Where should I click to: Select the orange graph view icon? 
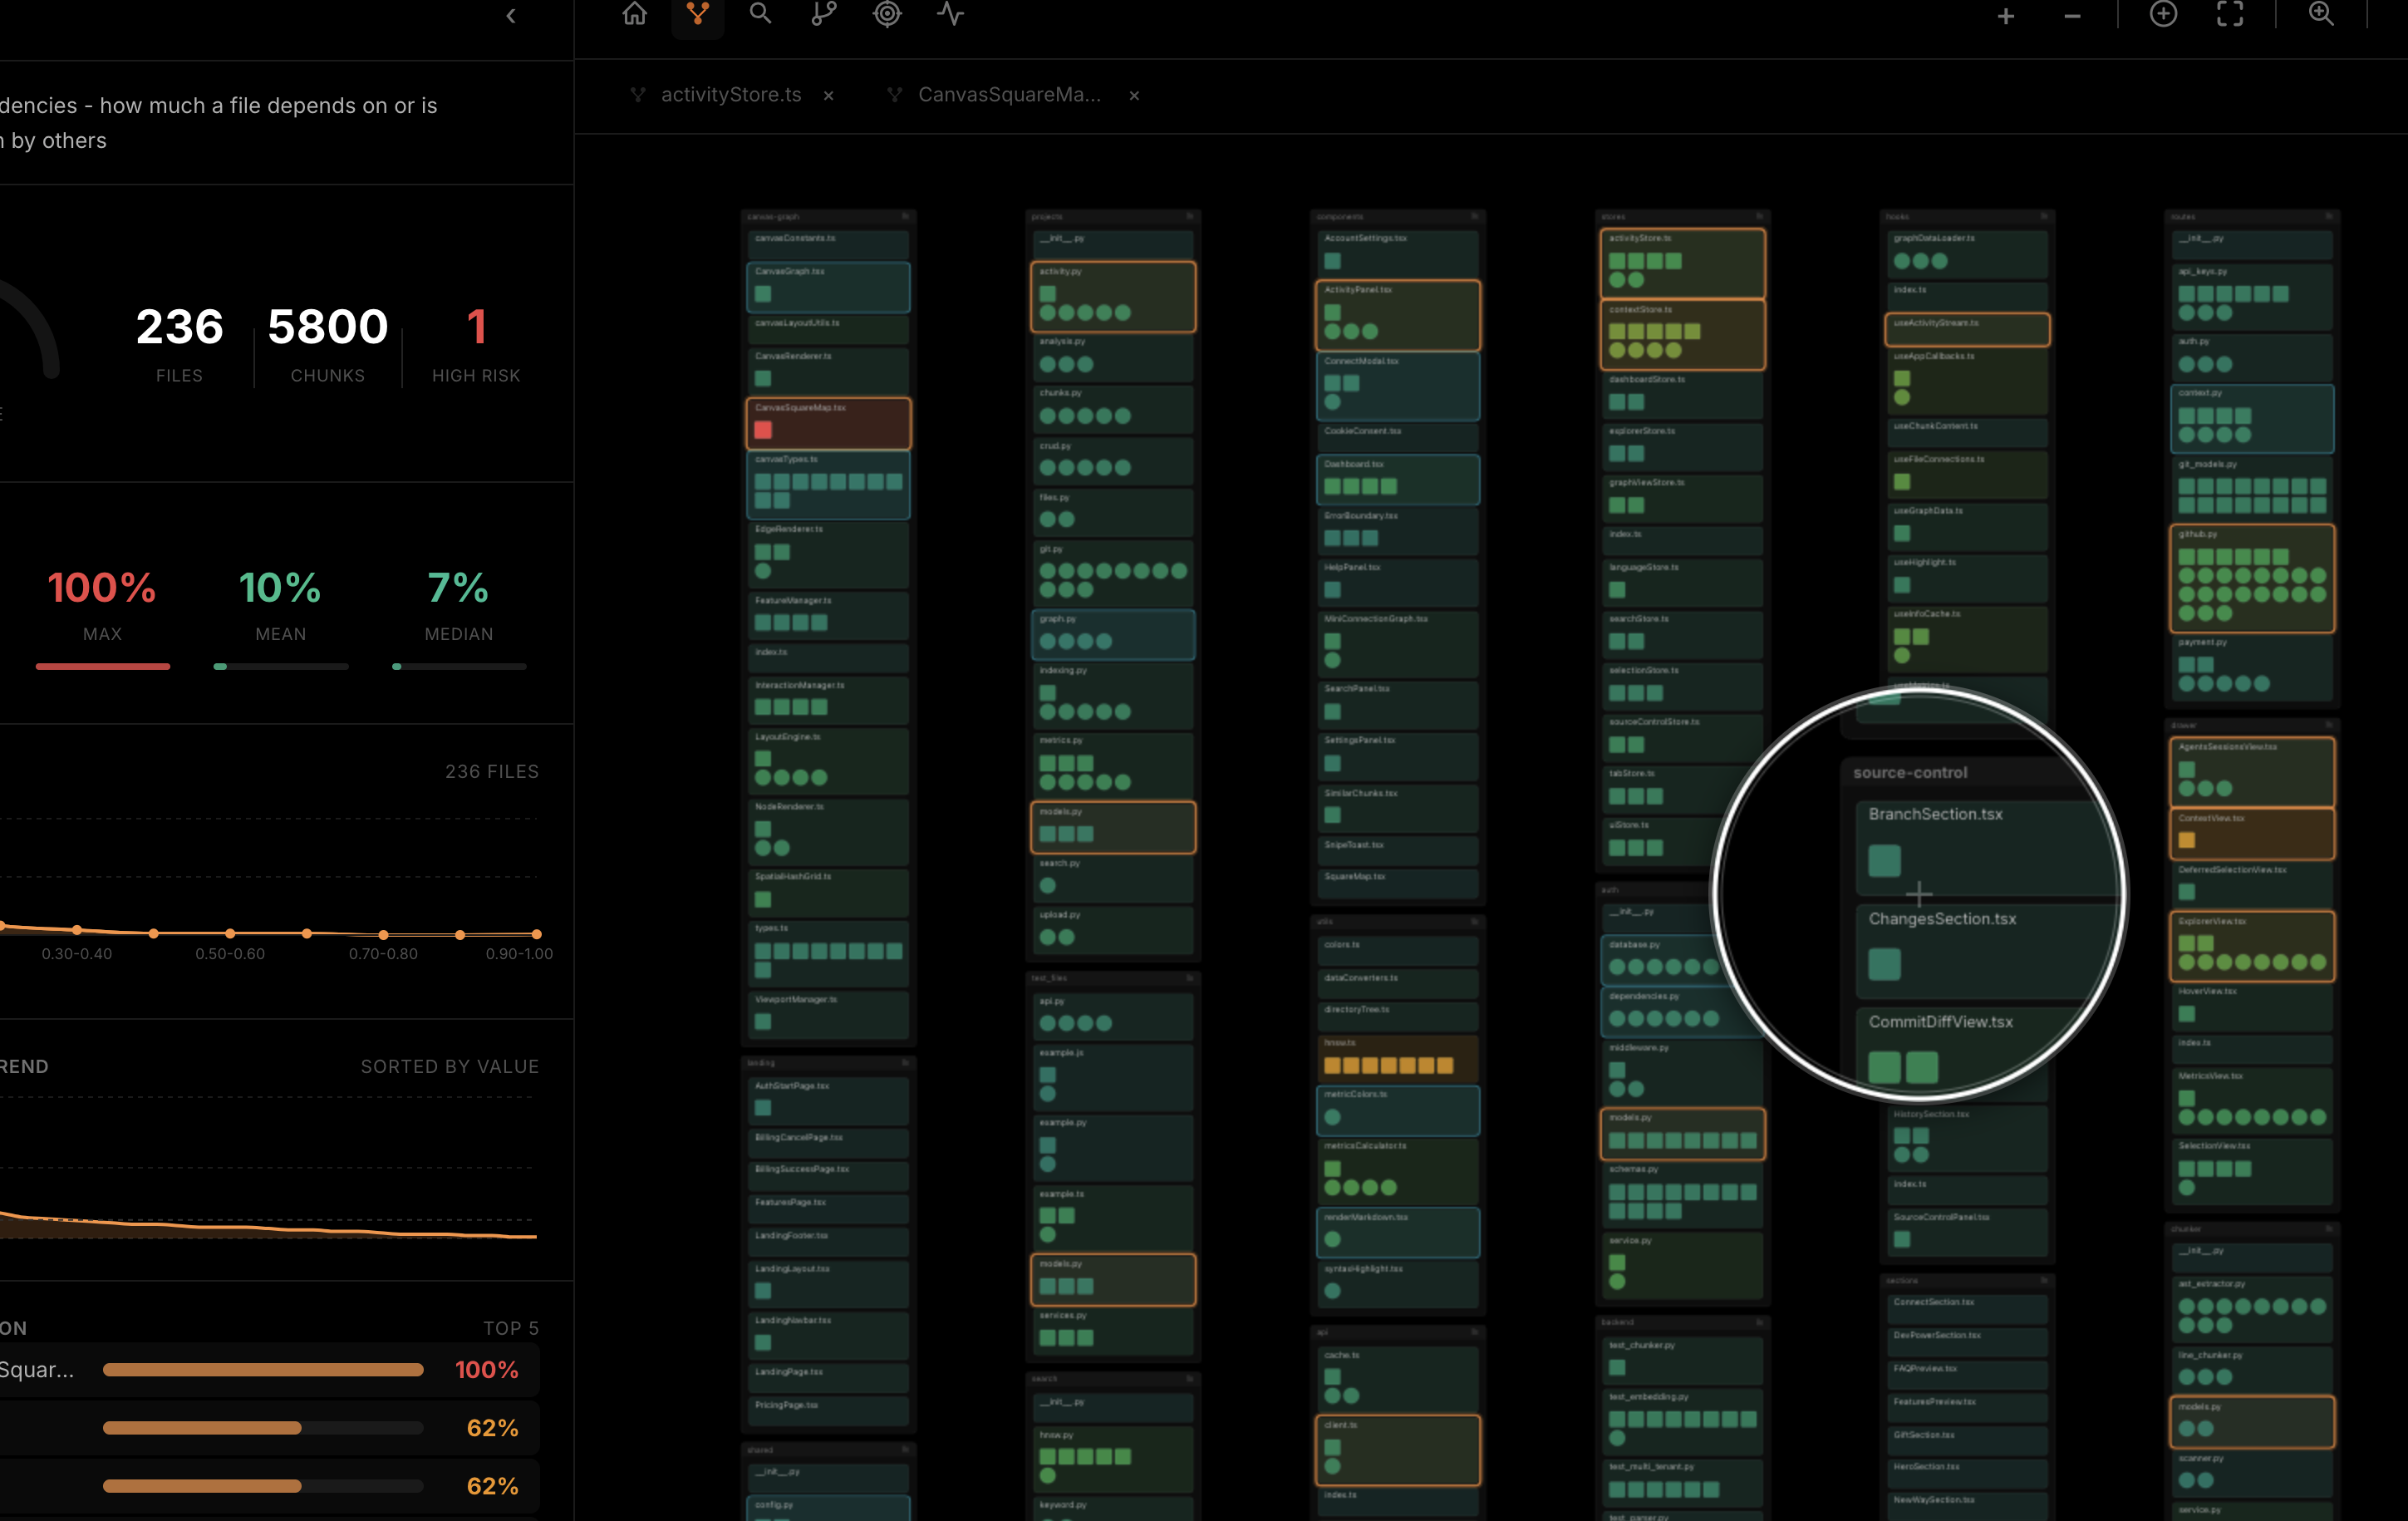click(x=697, y=14)
